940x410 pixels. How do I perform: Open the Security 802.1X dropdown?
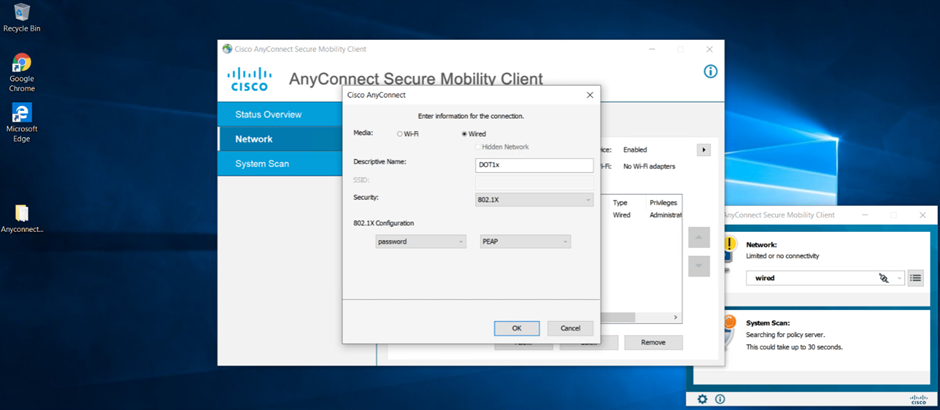[x=534, y=200]
